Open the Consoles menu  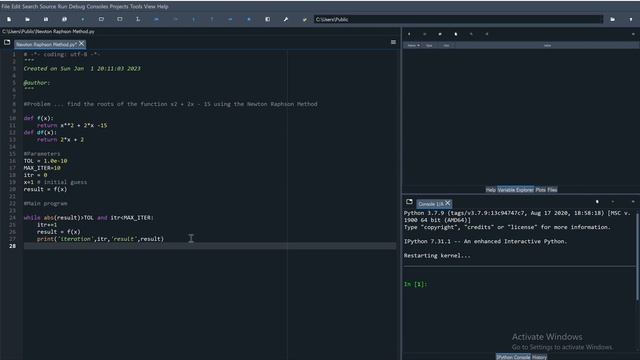[98, 7]
